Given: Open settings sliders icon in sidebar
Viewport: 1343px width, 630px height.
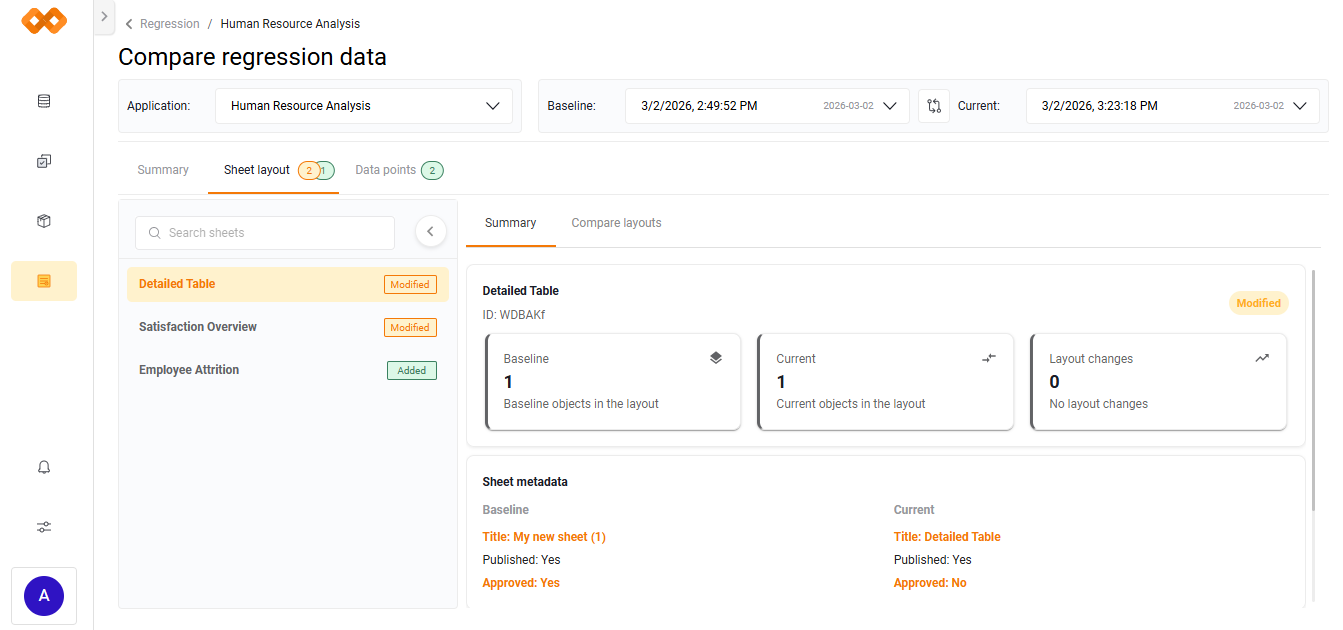Looking at the screenshot, I should coord(44,527).
